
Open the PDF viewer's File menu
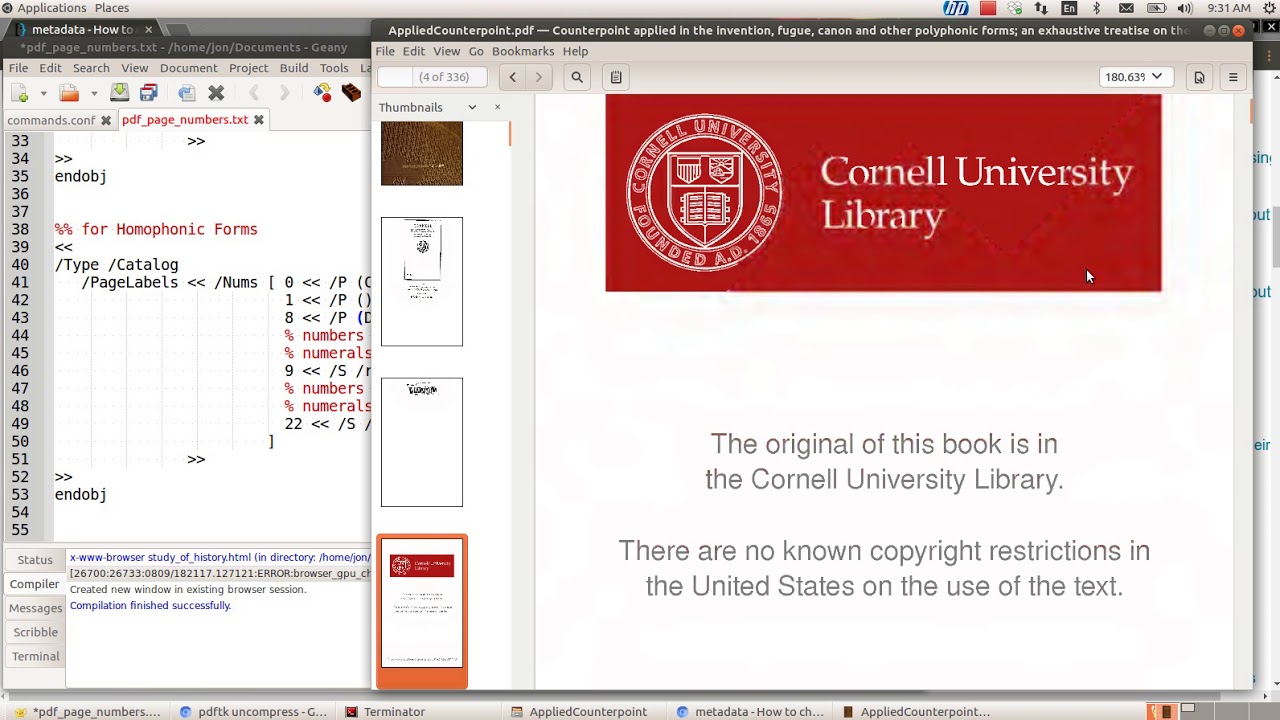tap(385, 51)
